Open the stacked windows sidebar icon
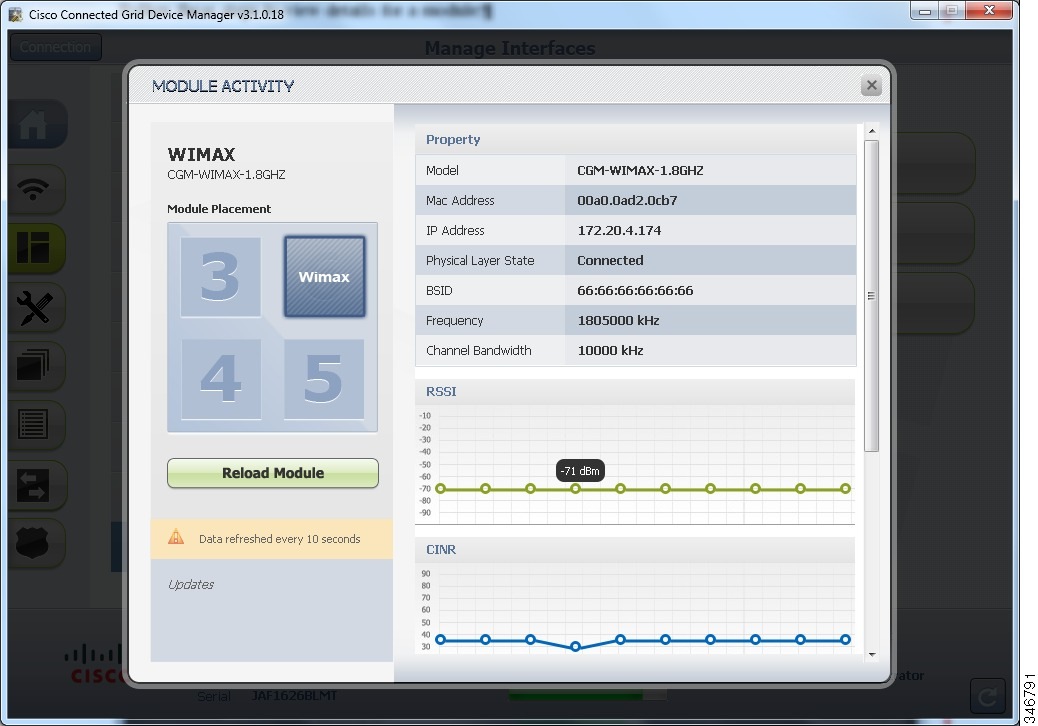This screenshot has height=726, width=1038. point(34,366)
